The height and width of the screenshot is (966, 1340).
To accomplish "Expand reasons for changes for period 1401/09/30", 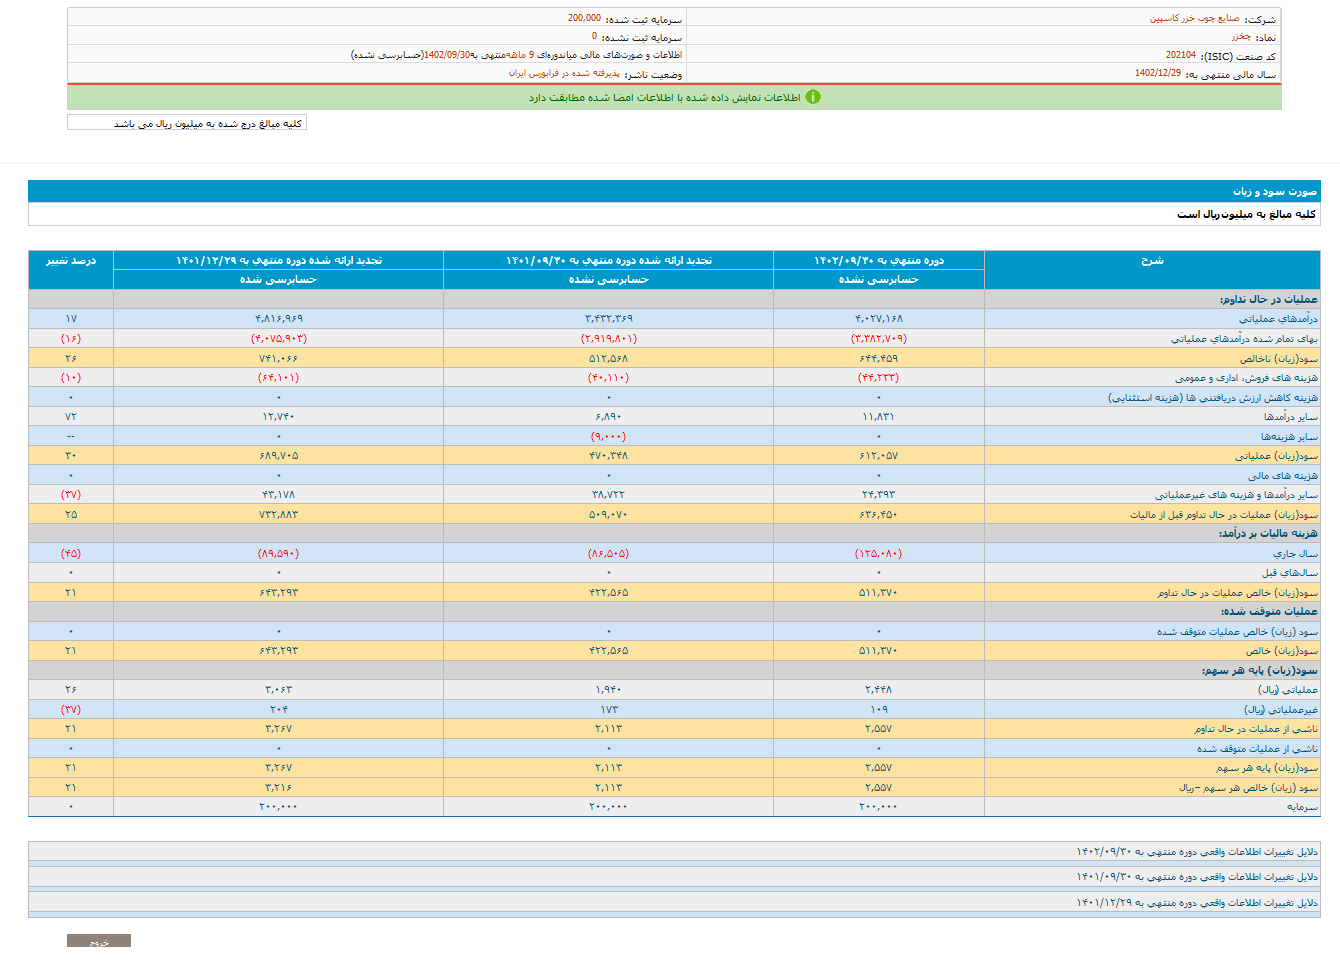I will [1196, 877].
